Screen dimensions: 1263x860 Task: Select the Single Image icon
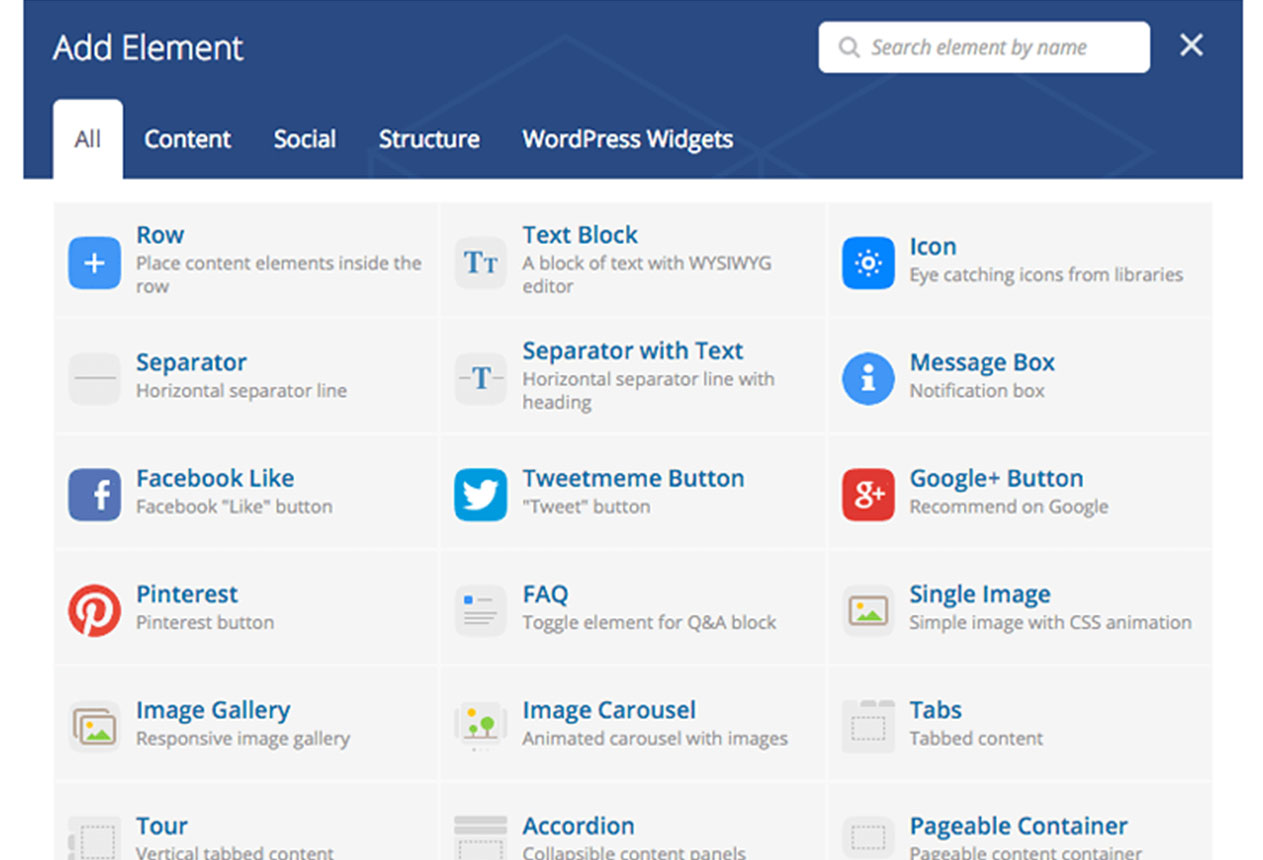click(867, 610)
